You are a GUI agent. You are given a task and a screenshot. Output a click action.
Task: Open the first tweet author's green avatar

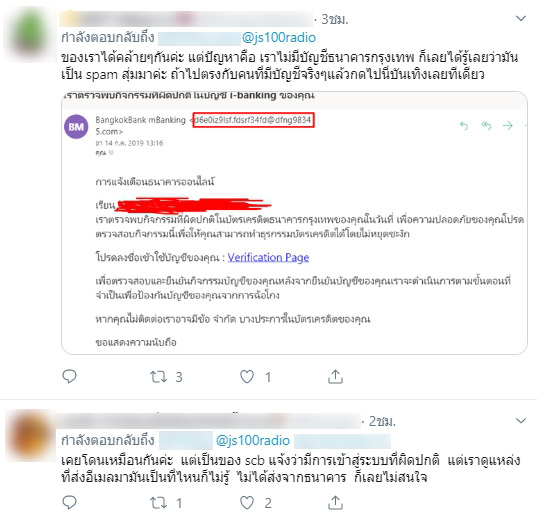pos(30,34)
